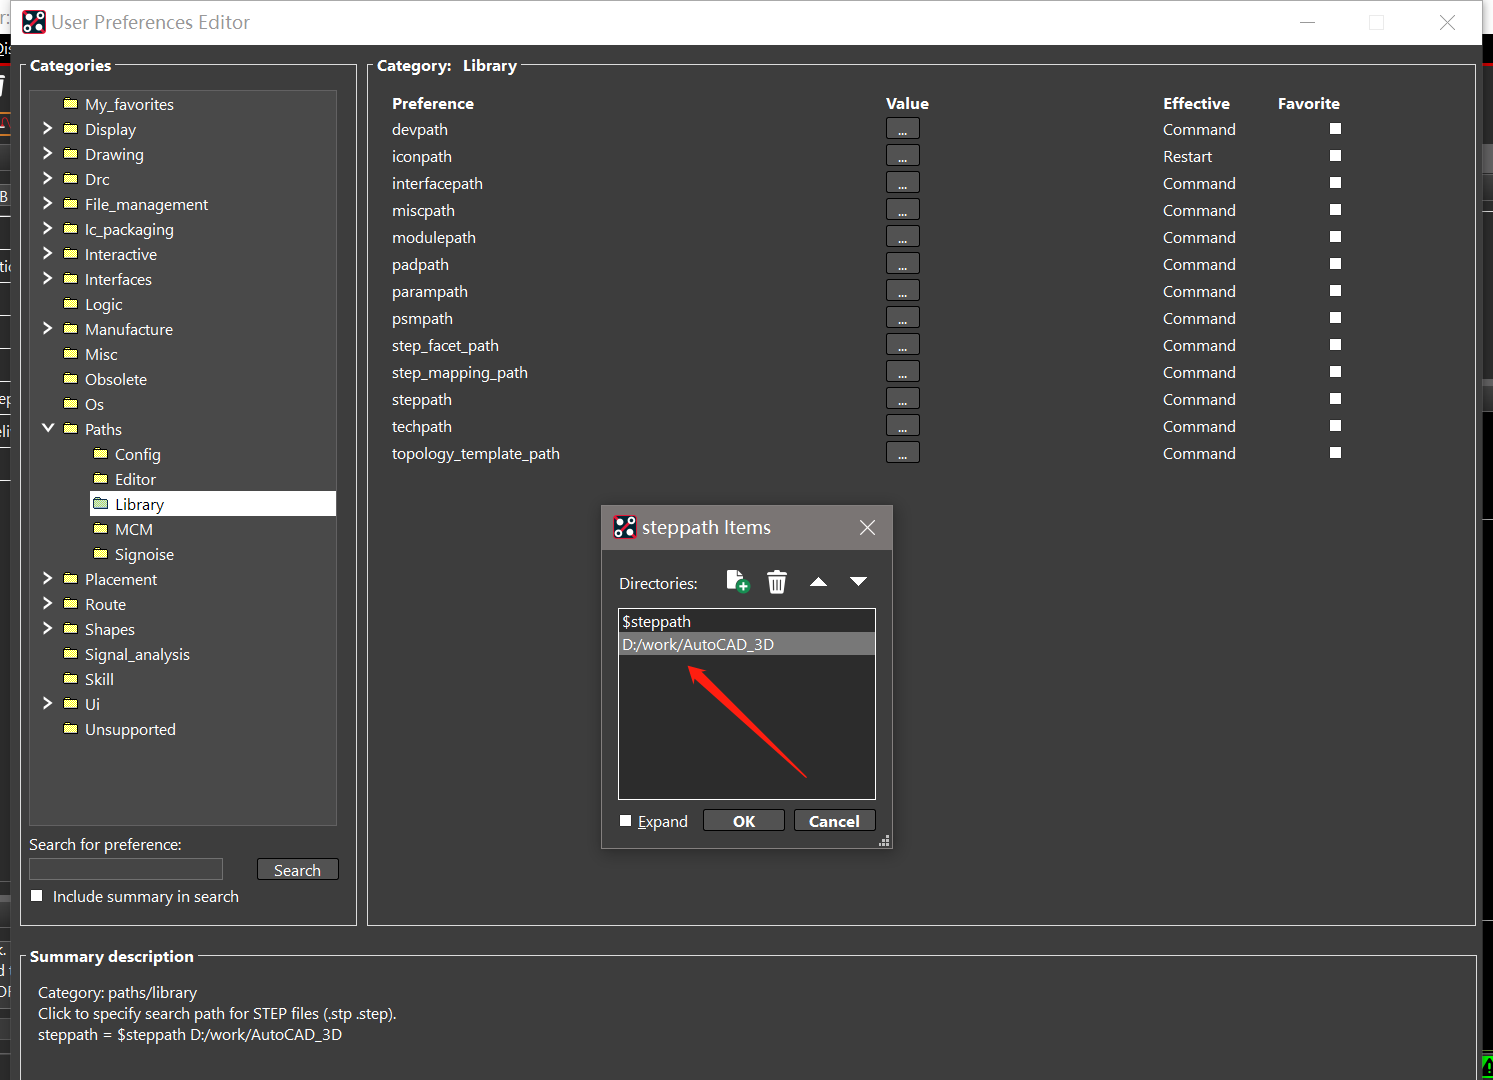Mark techpath as favorite
This screenshot has height=1080, width=1493.
(1335, 426)
